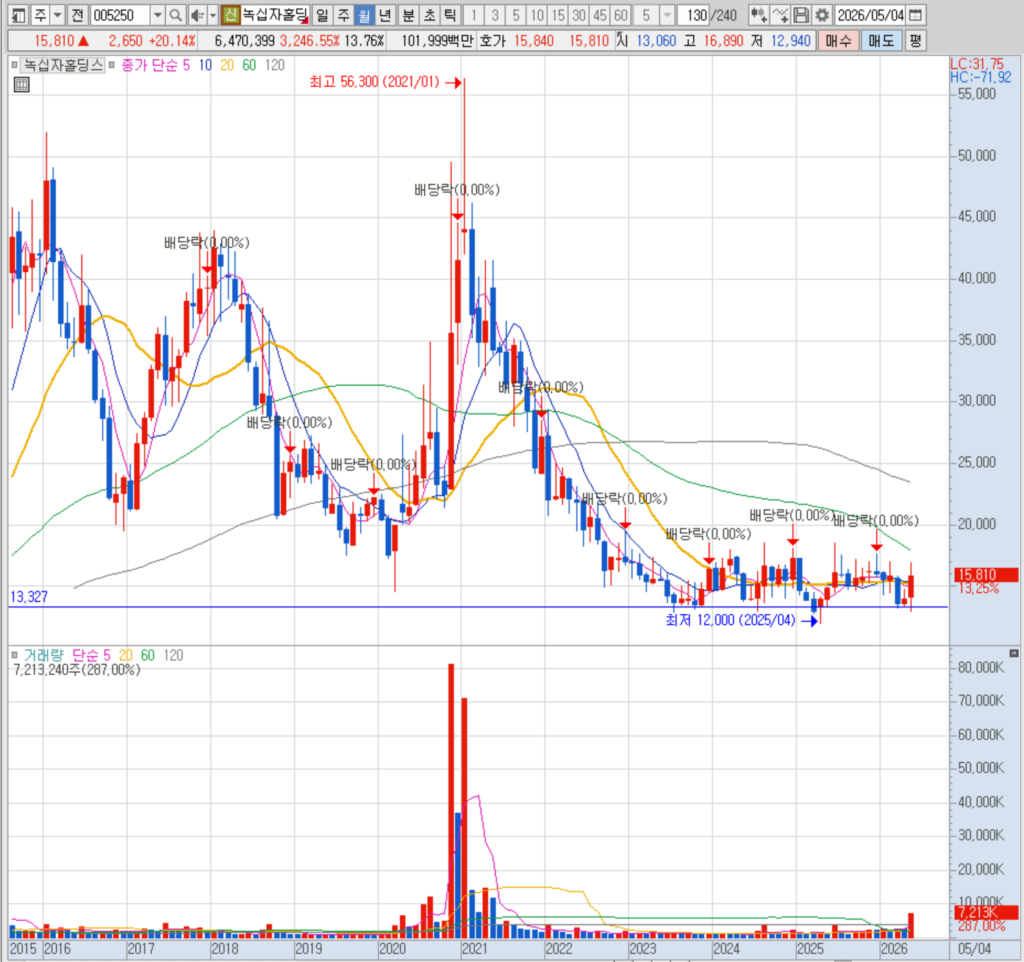Click the small square before 거래량

(x=14, y=655)
